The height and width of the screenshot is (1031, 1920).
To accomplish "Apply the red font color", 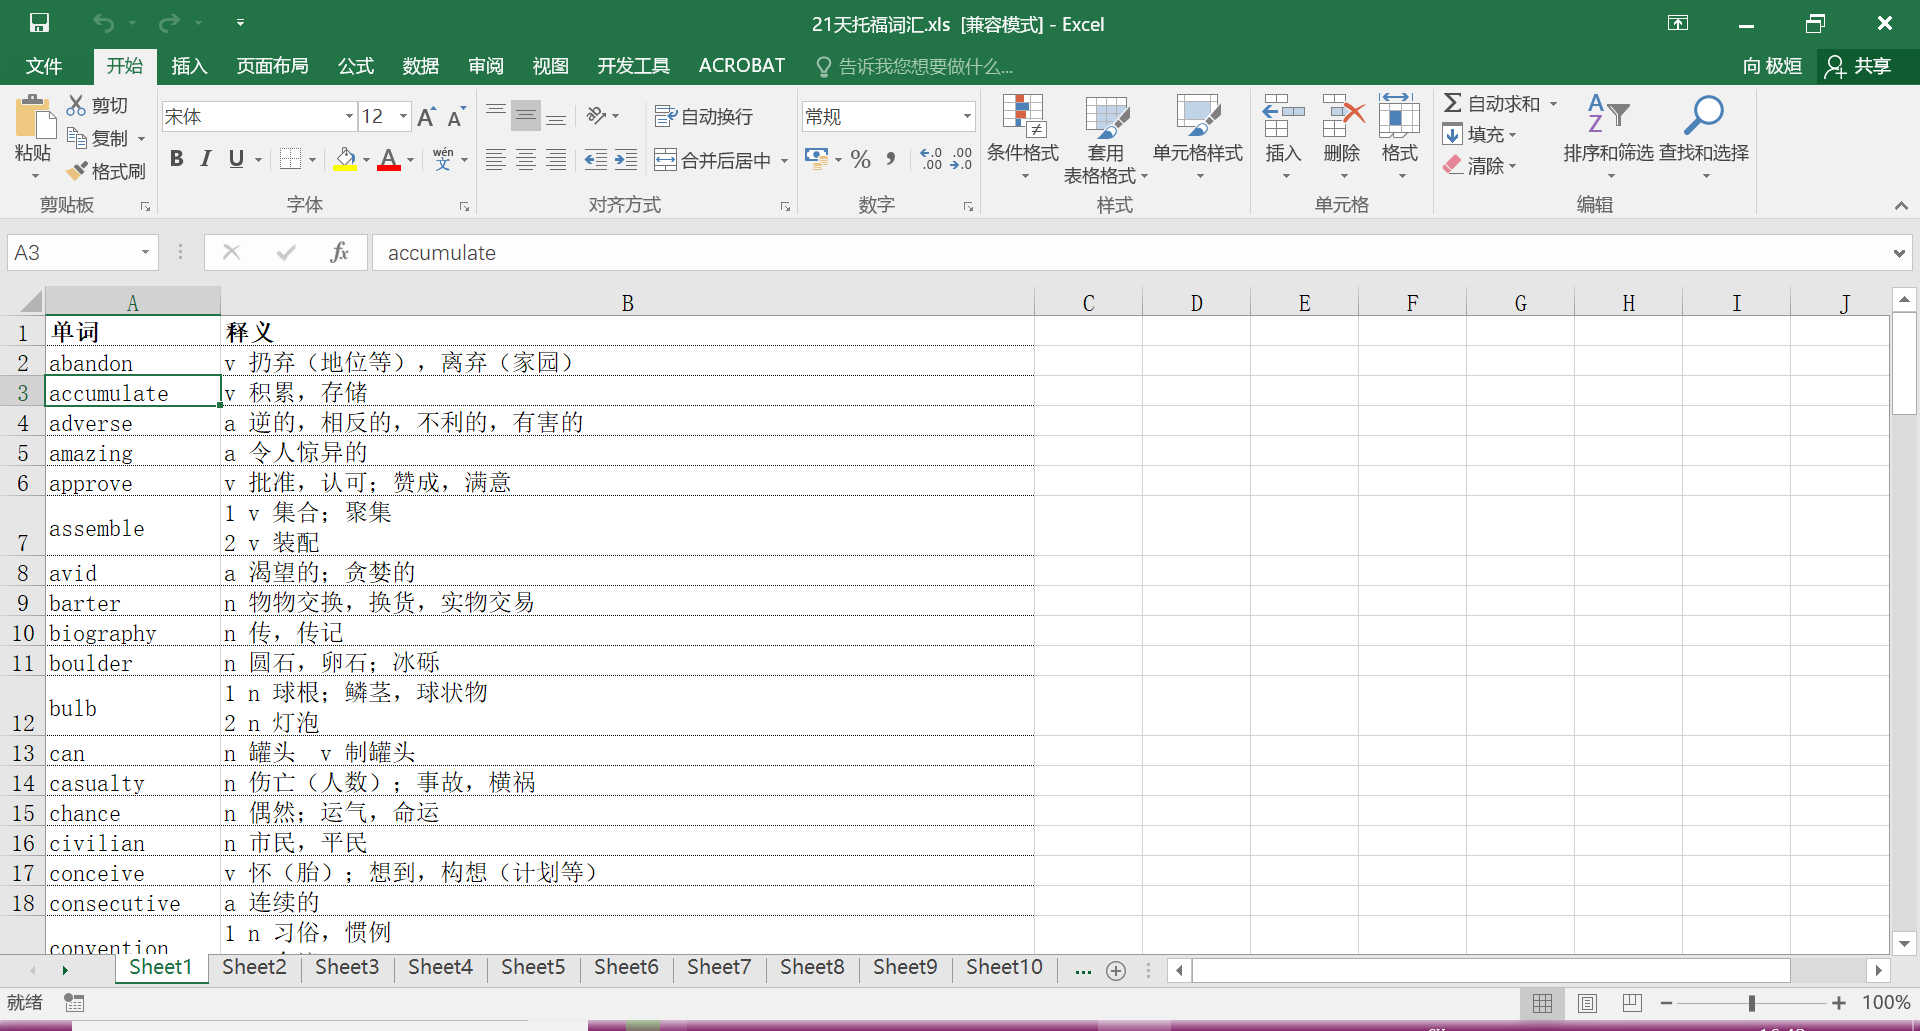I will pos(389,159).
